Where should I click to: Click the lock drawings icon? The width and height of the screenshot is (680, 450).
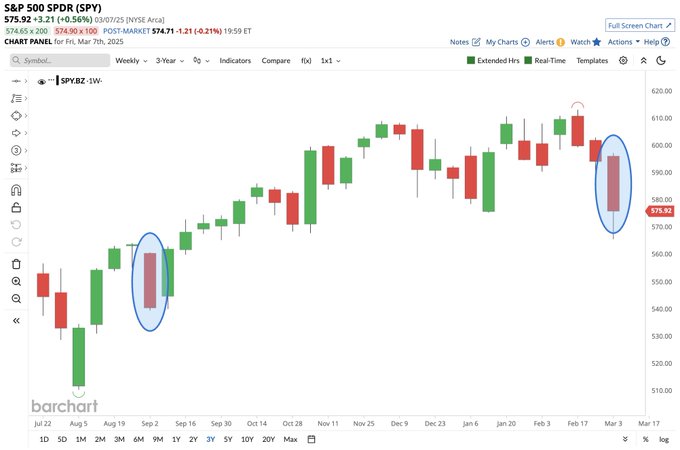click(17, 208)
